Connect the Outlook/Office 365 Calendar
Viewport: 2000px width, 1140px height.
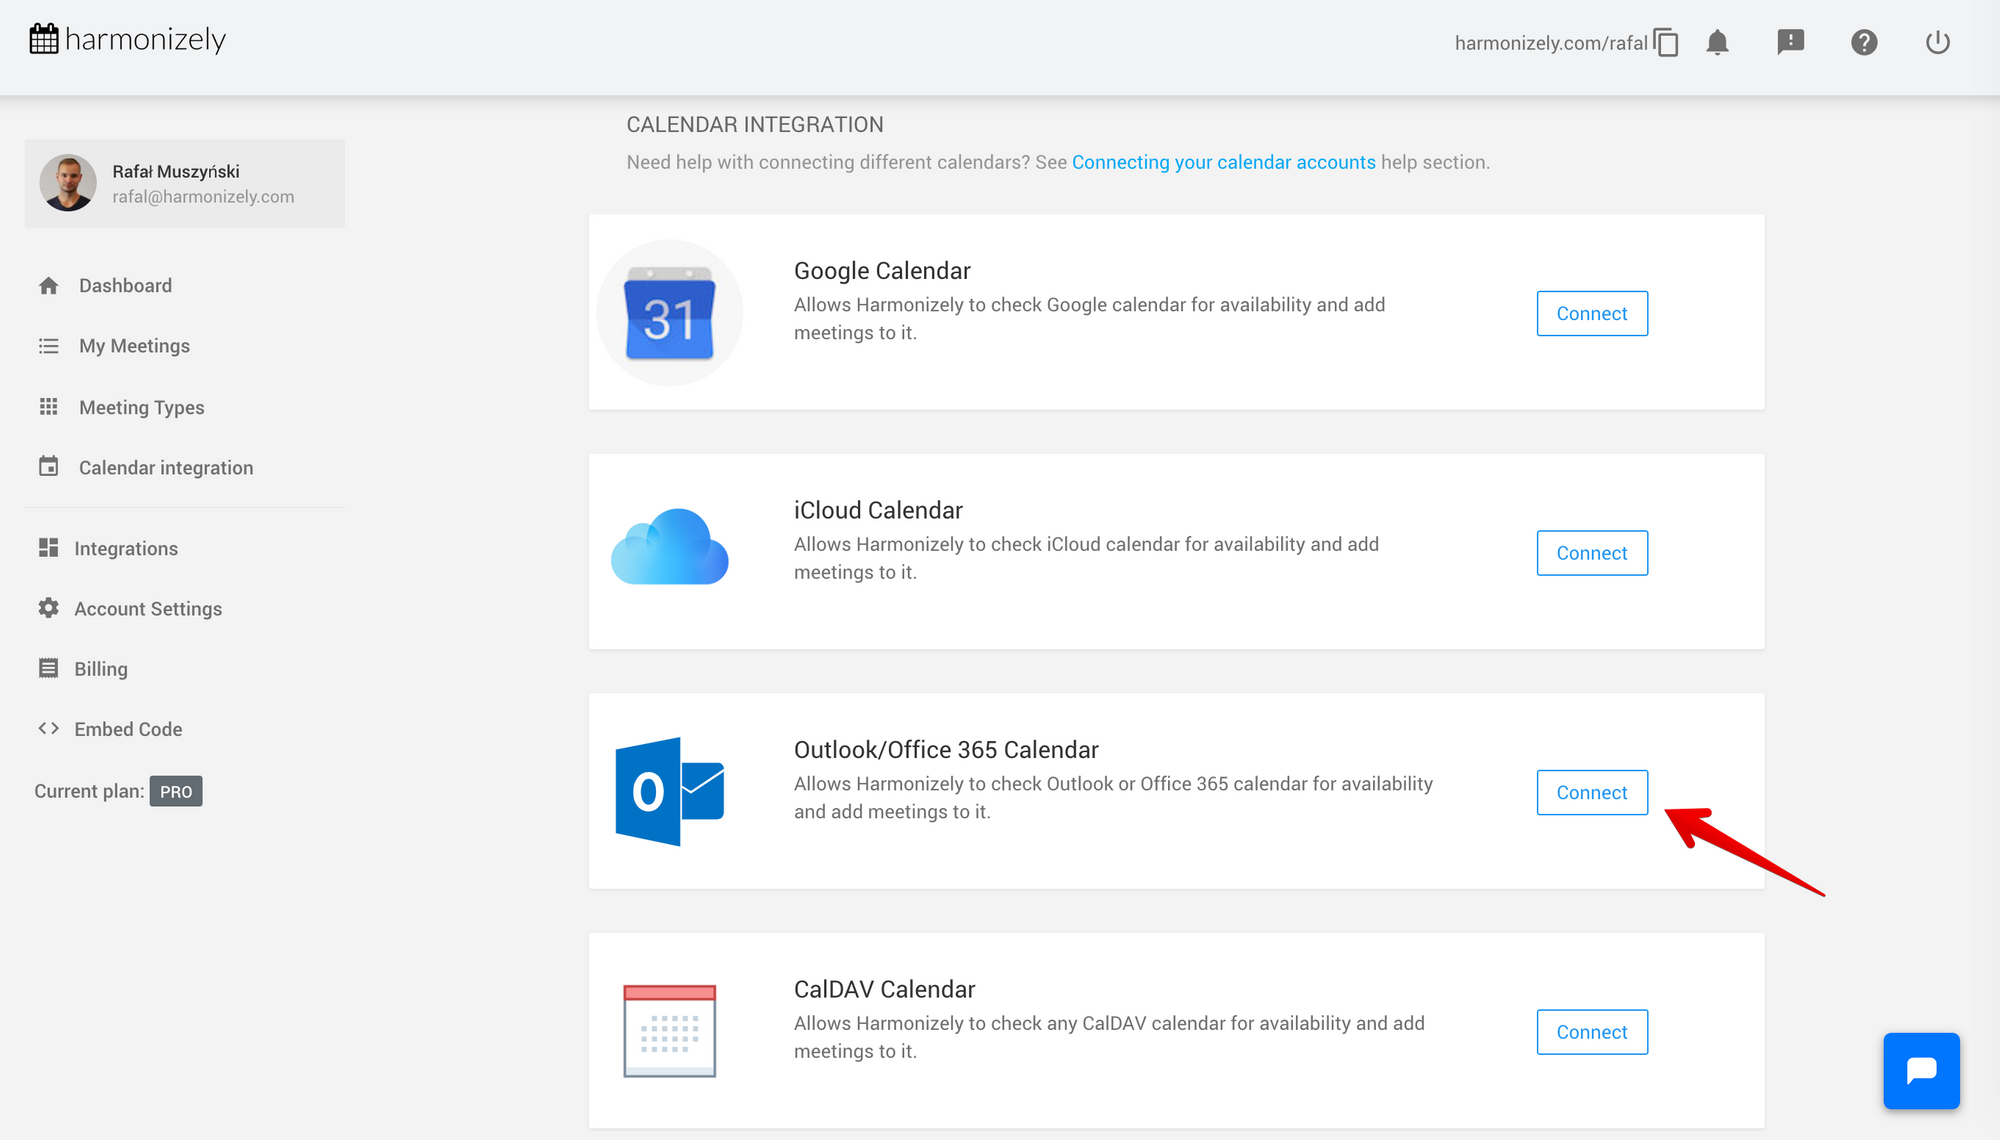[x=1591, y=793]
